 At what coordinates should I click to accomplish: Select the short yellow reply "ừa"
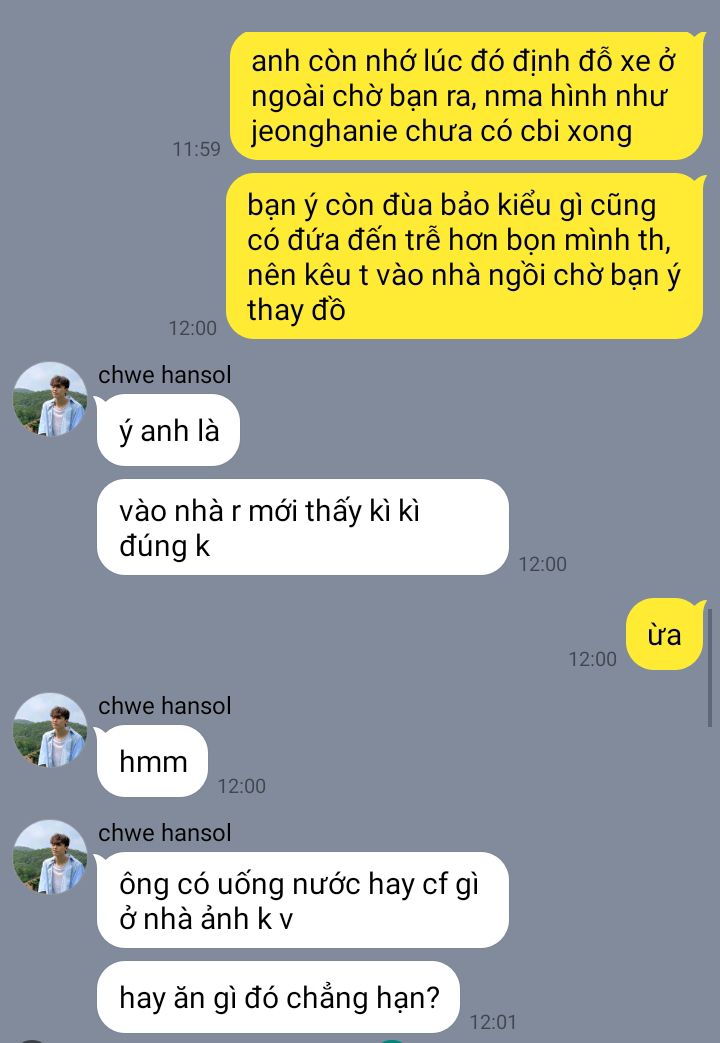click(x=665, y=634)
